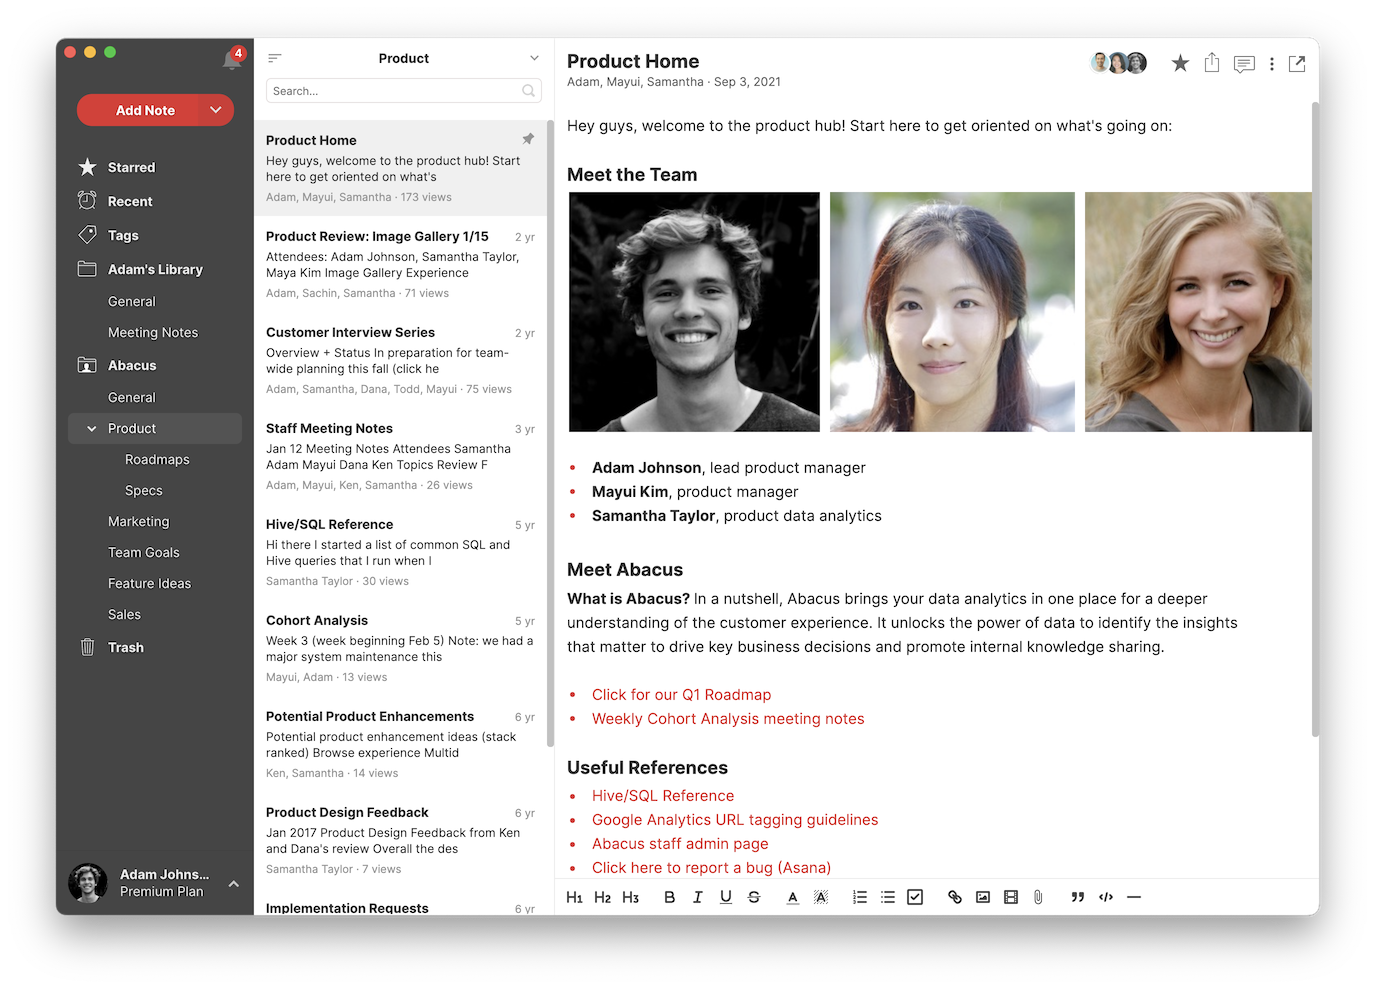Change the text color

(x=792, y=897)
